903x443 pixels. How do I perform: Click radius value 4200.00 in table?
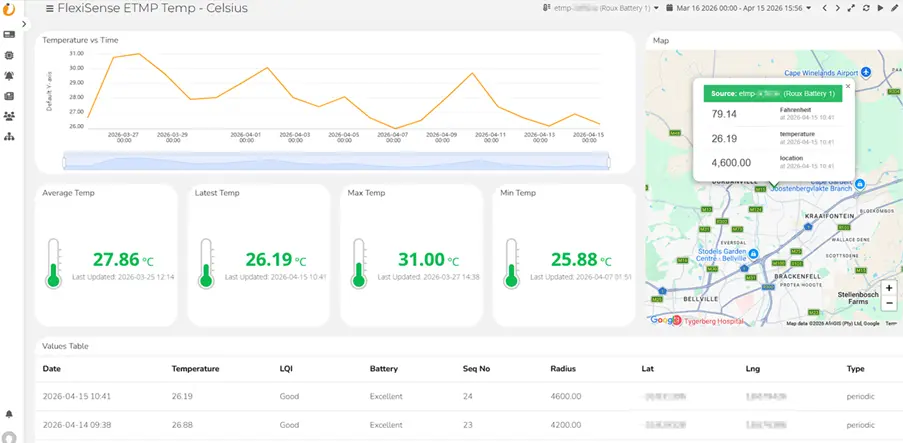point(566,425)
